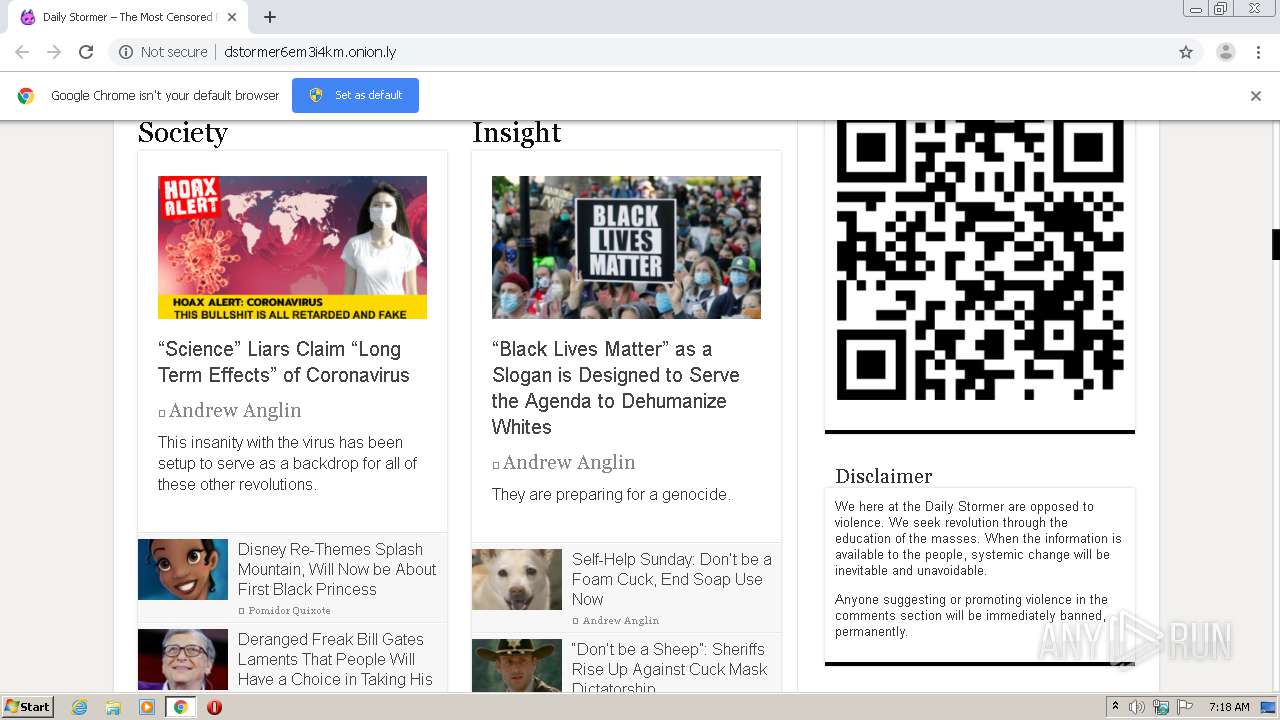Close the Daily Stormer tab
The width and height of the screenshot is (1280, 720).
tap(232, 17)
